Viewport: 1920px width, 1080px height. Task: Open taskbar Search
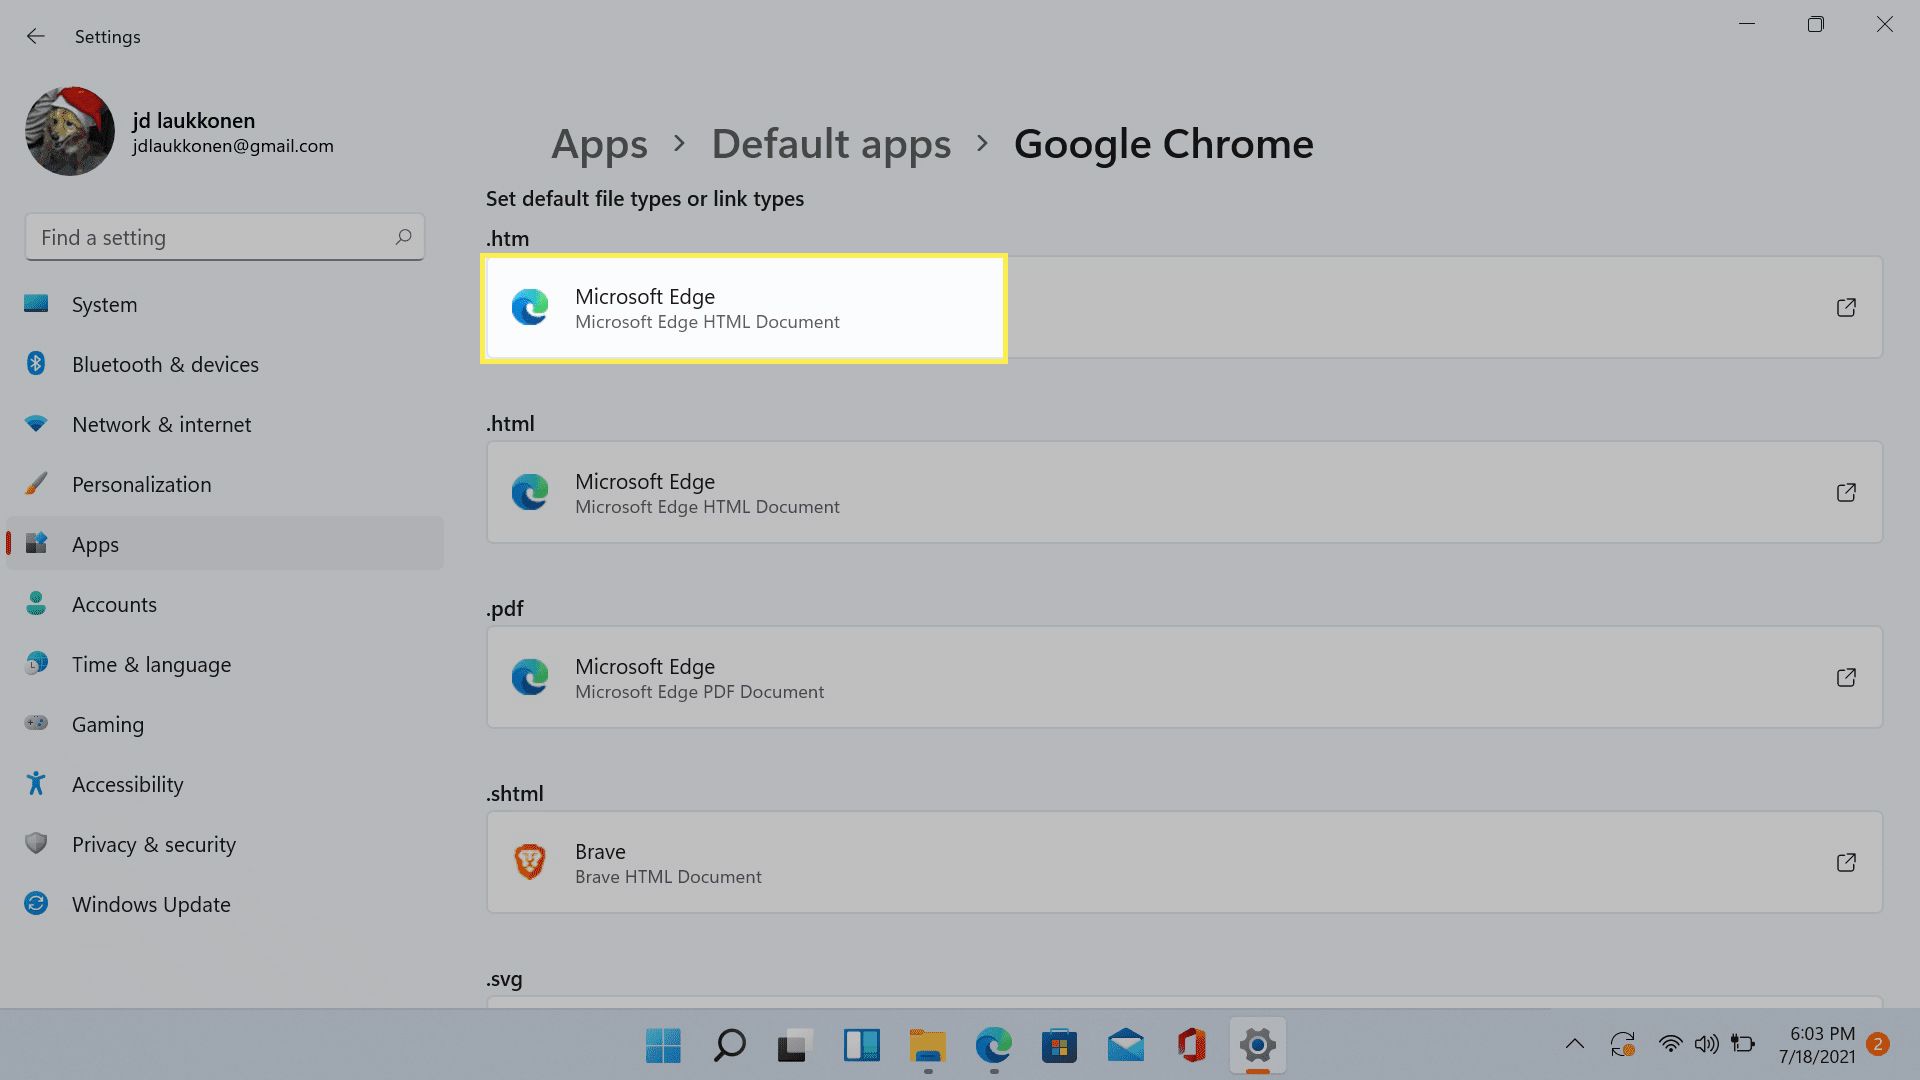729,1046
